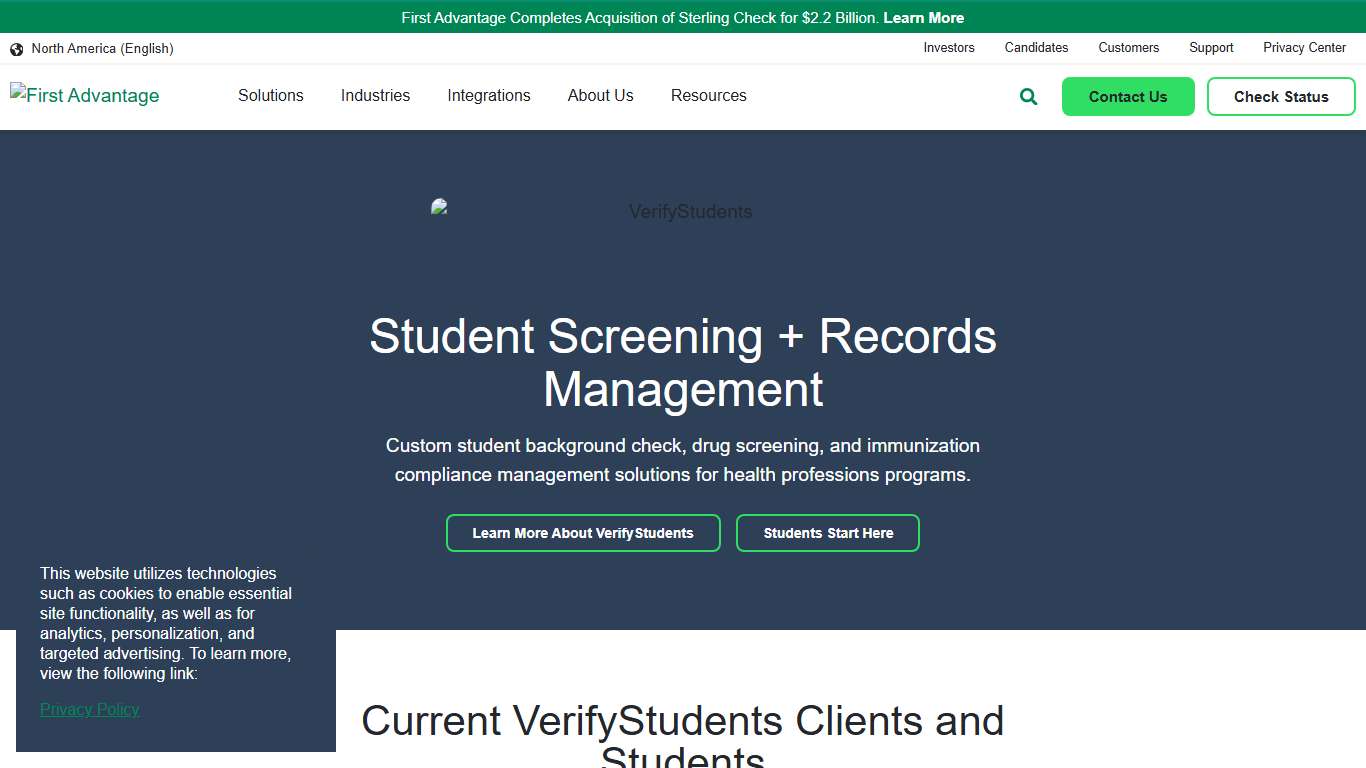Click Students Start Here
1366x768 pixels.
(x=828, y=533)
